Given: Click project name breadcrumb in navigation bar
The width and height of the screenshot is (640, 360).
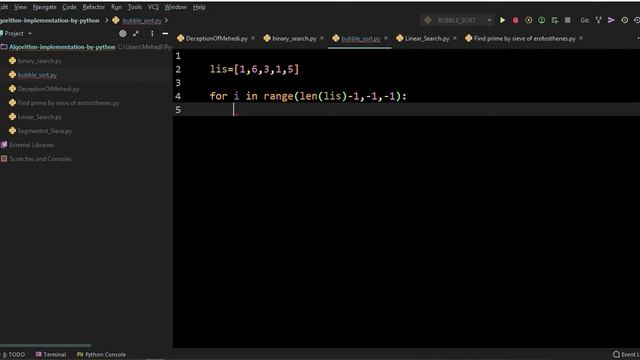Looking at the screenshot, I should (x=50, y=20).
